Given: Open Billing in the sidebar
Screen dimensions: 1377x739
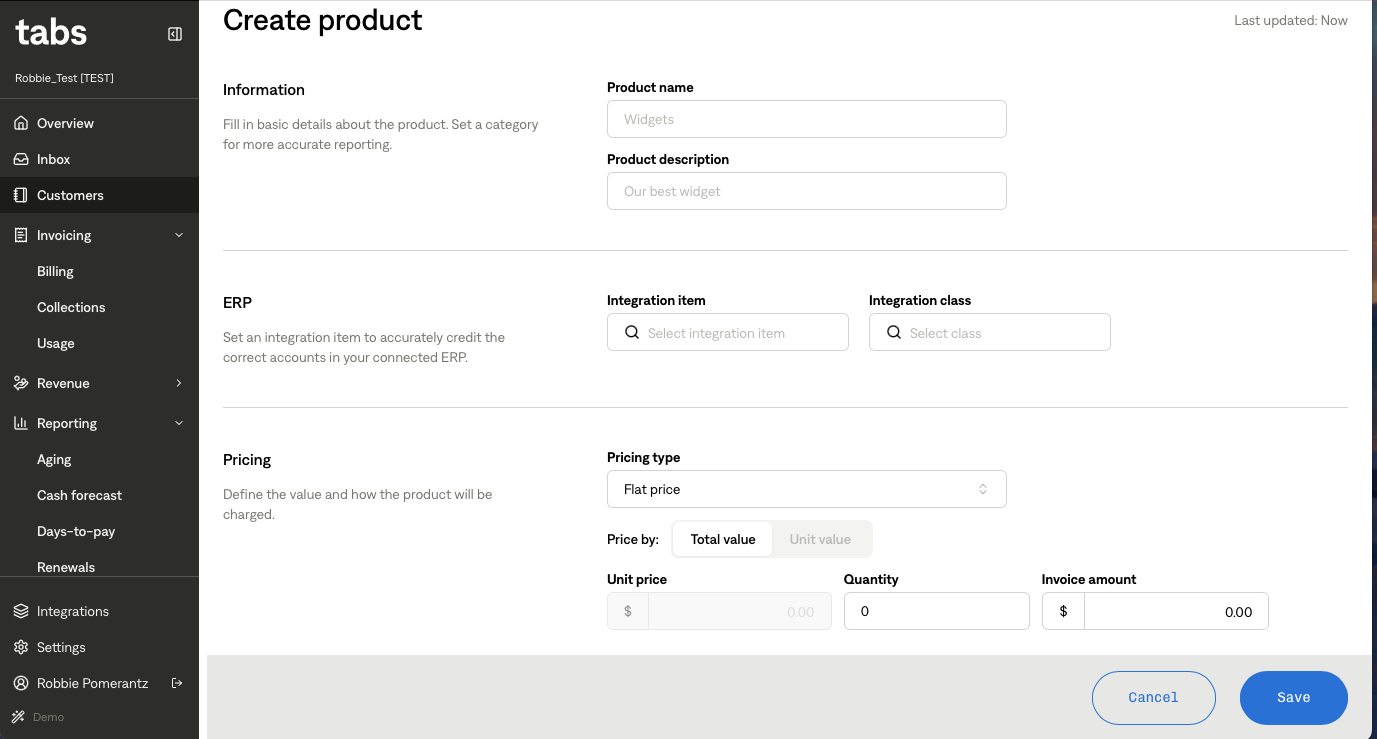Looking at the screenshot, I should point(56,271).
